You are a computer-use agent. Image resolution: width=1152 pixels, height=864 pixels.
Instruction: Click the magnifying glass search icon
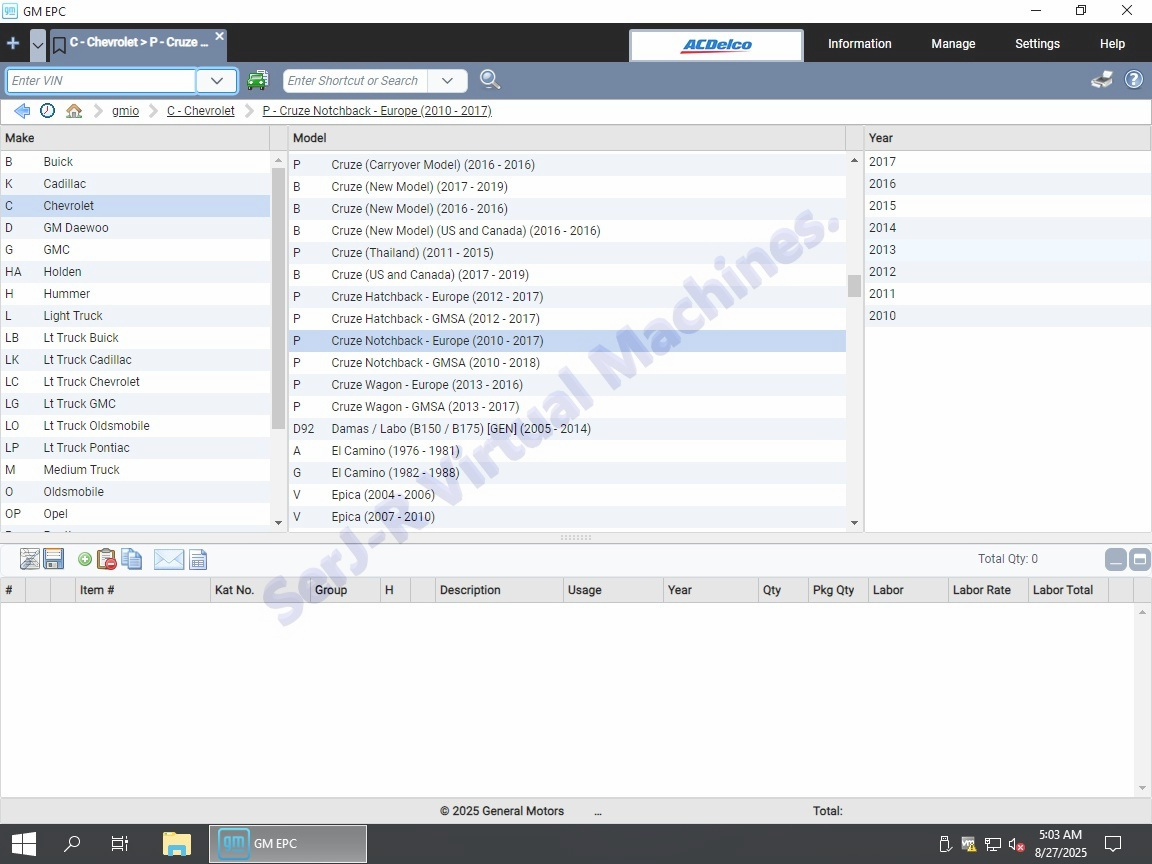(x=490, y=80)
